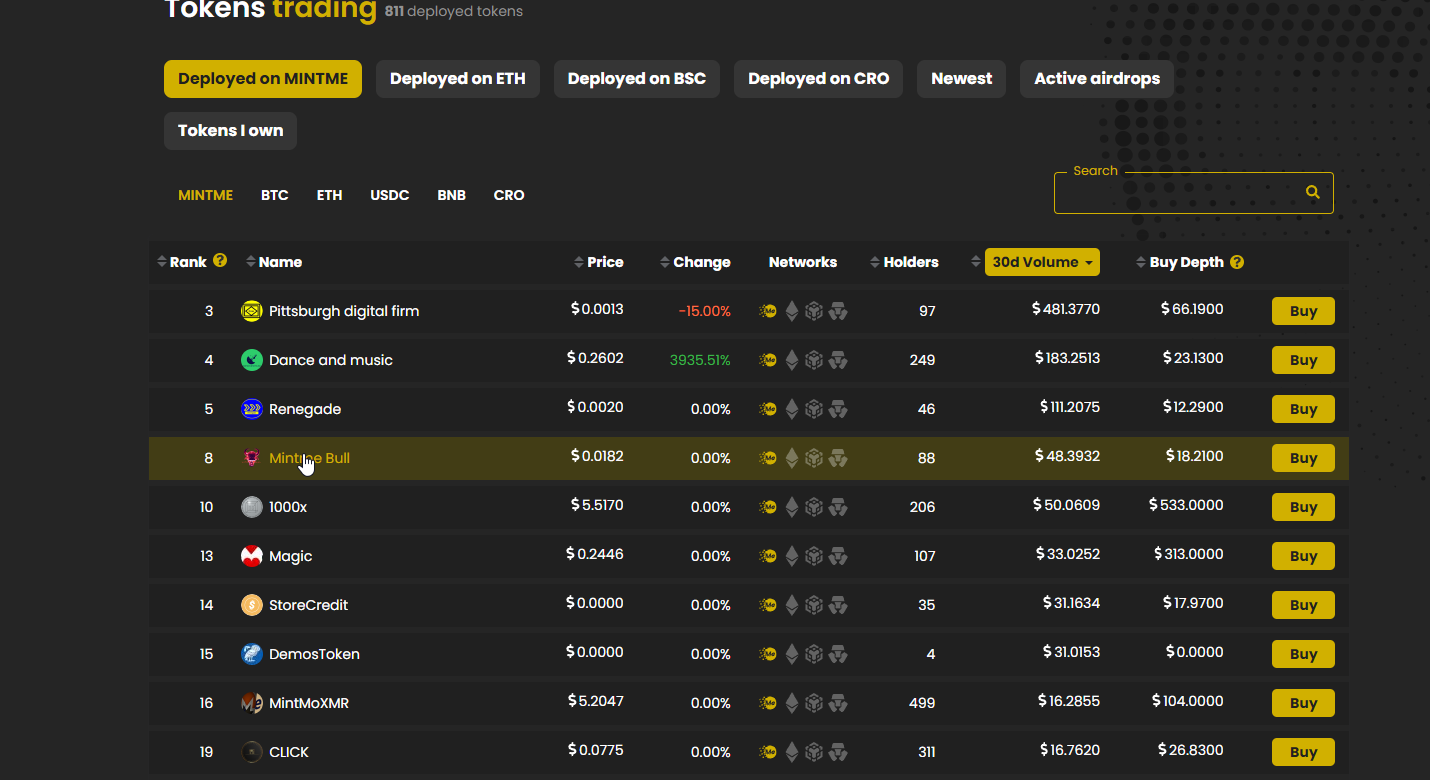The image size is (1430, 780).
Task: Click into the Search input field
Action: click(x=1178, y=193)
